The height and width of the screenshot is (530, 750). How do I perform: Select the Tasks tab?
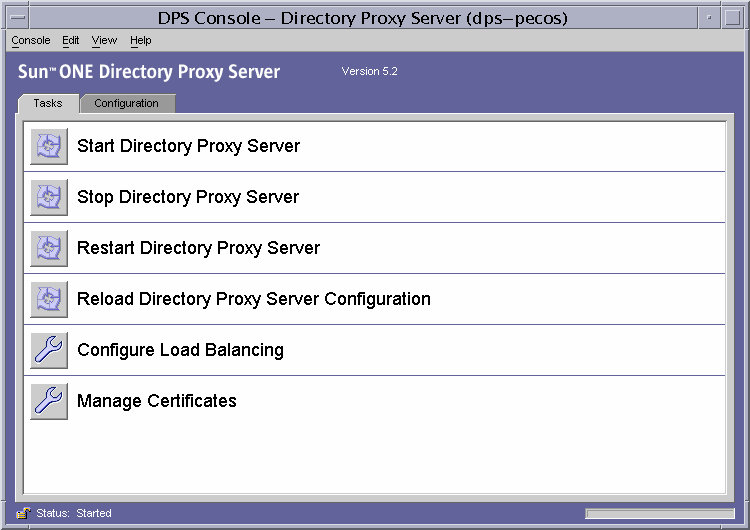[x=48, y=103]
